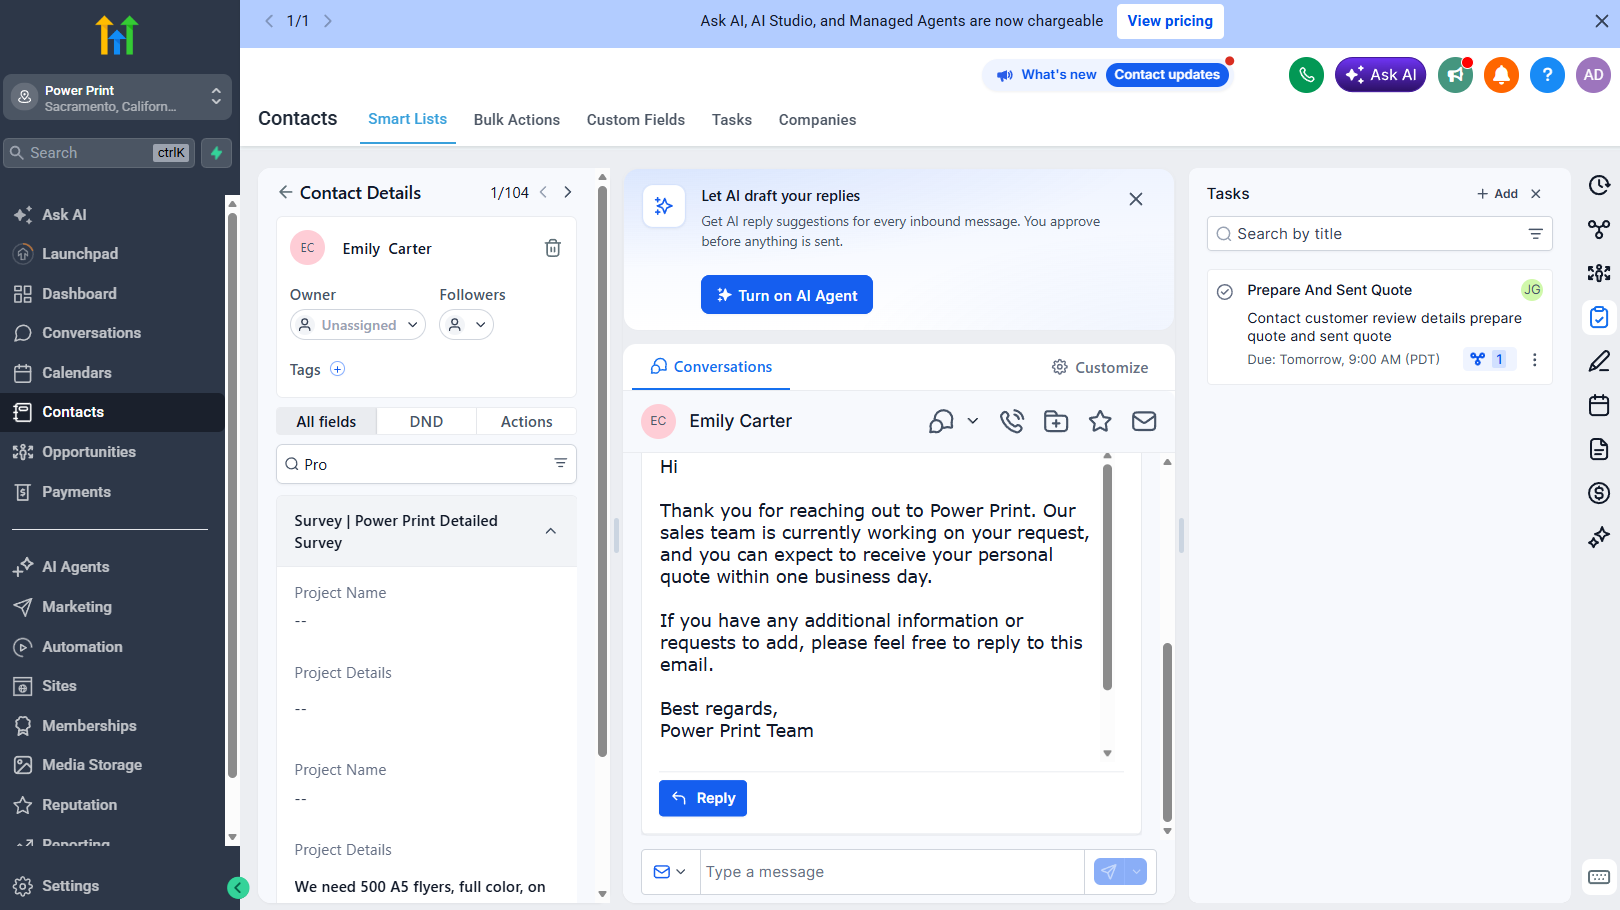The width and height of the screenshot is (1620, 910).
Task: Open the calendar icon in right rail
Action: (x=1599, y=405)
